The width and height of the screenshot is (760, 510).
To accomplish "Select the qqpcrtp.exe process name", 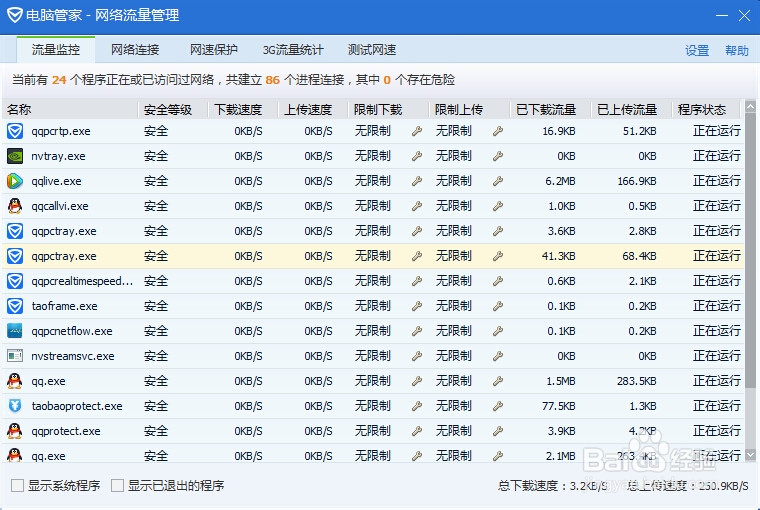I will pos(61,131).
